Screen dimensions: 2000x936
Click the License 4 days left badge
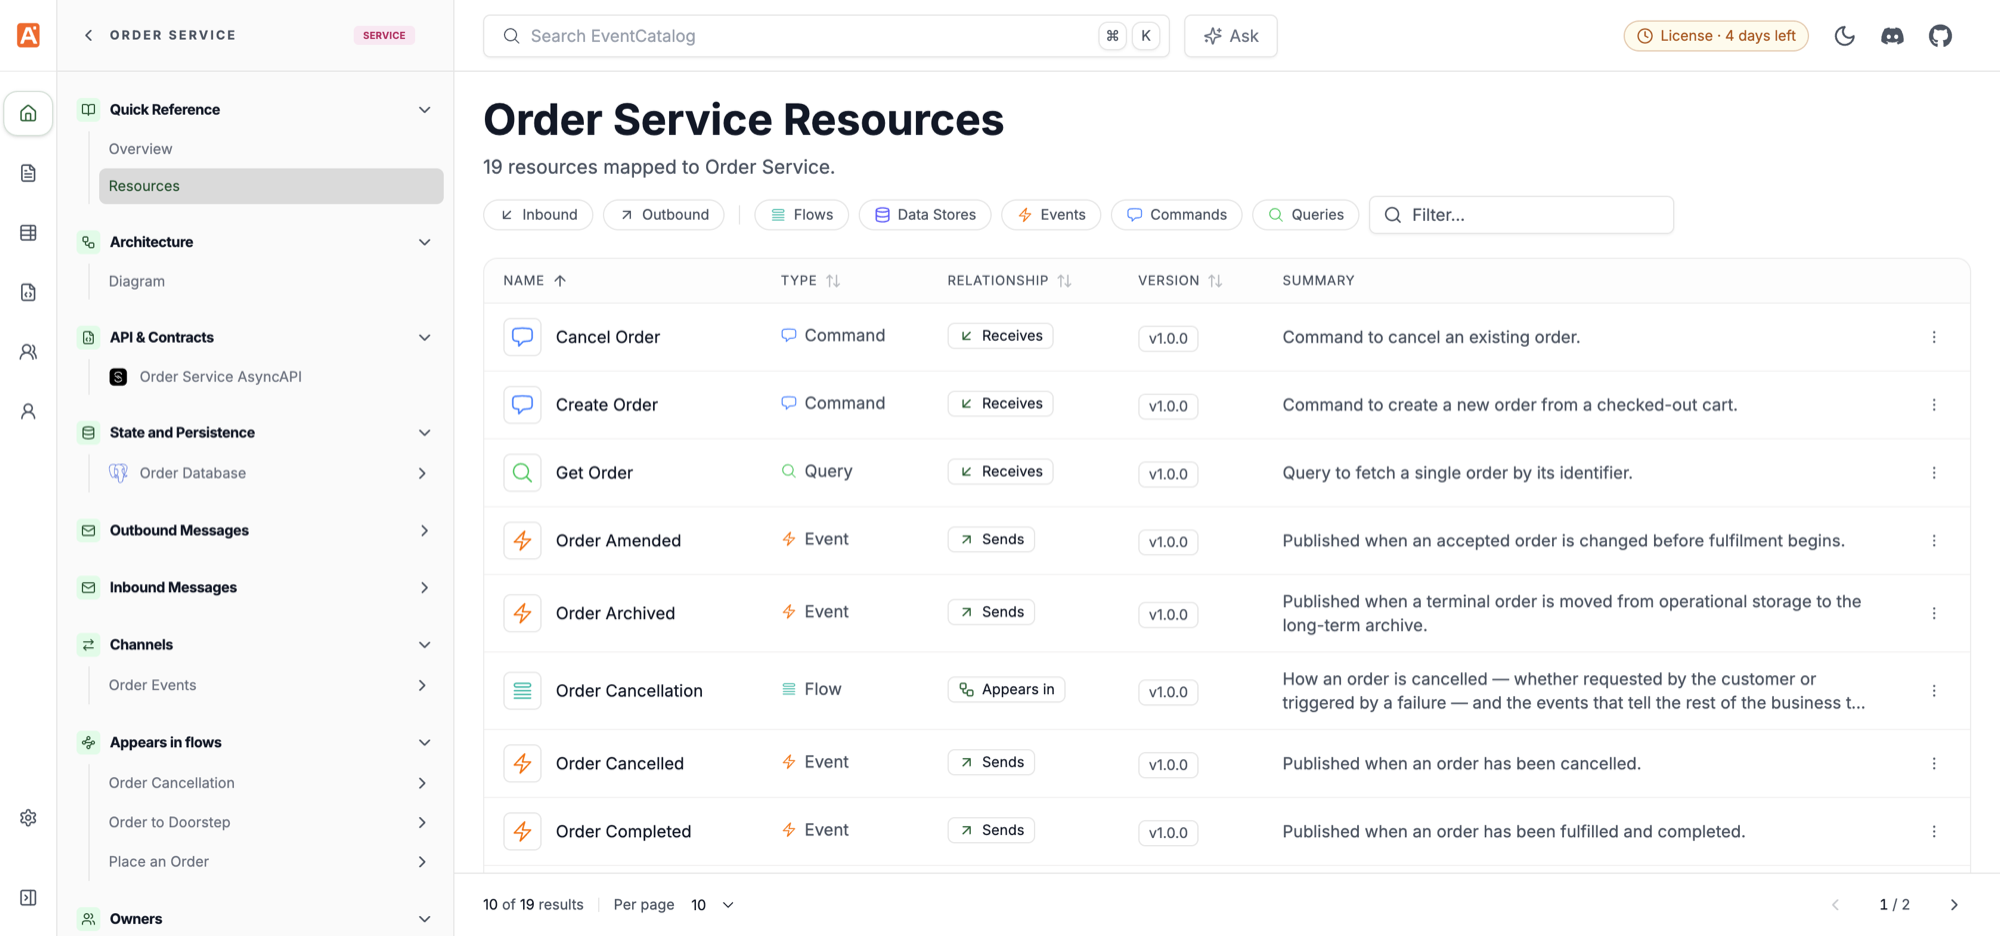point(1716,36)
